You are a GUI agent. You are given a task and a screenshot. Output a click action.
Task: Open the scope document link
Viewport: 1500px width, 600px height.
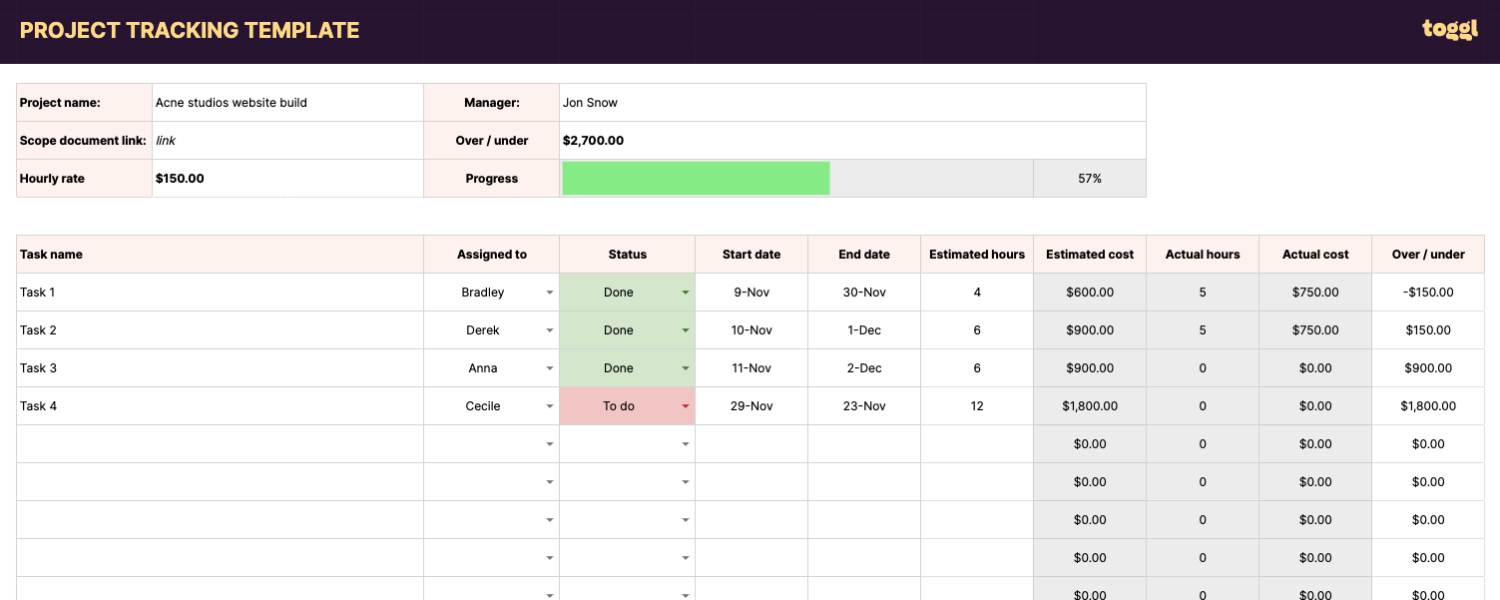click(165, 140)
